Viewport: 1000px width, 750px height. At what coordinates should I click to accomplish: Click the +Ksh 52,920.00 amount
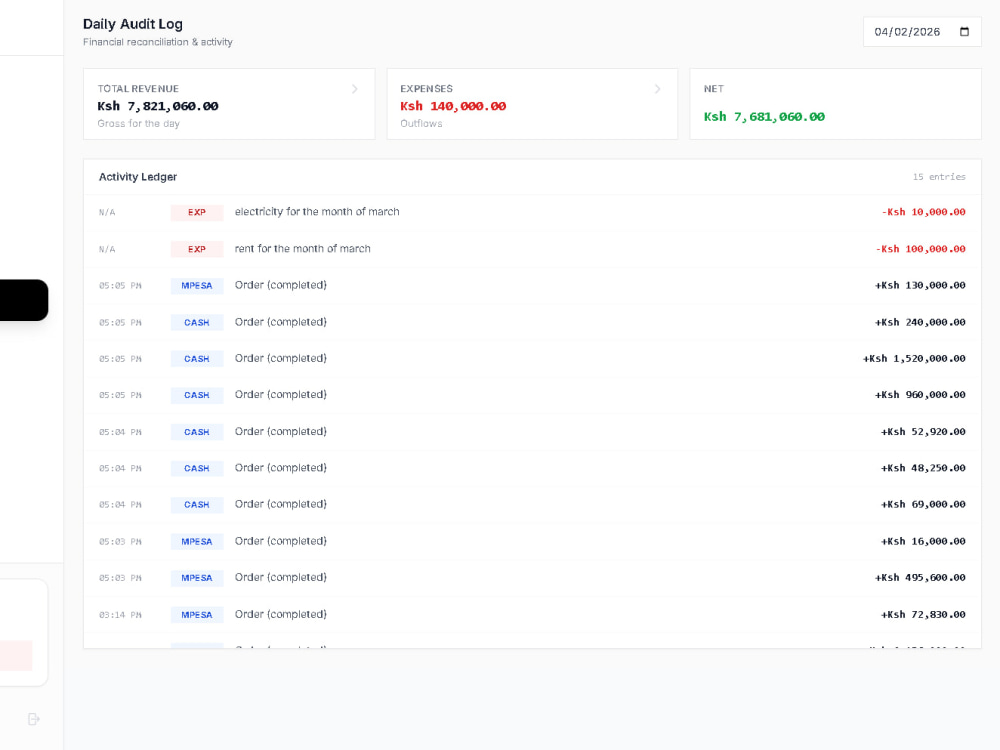(x=923, y=432)
